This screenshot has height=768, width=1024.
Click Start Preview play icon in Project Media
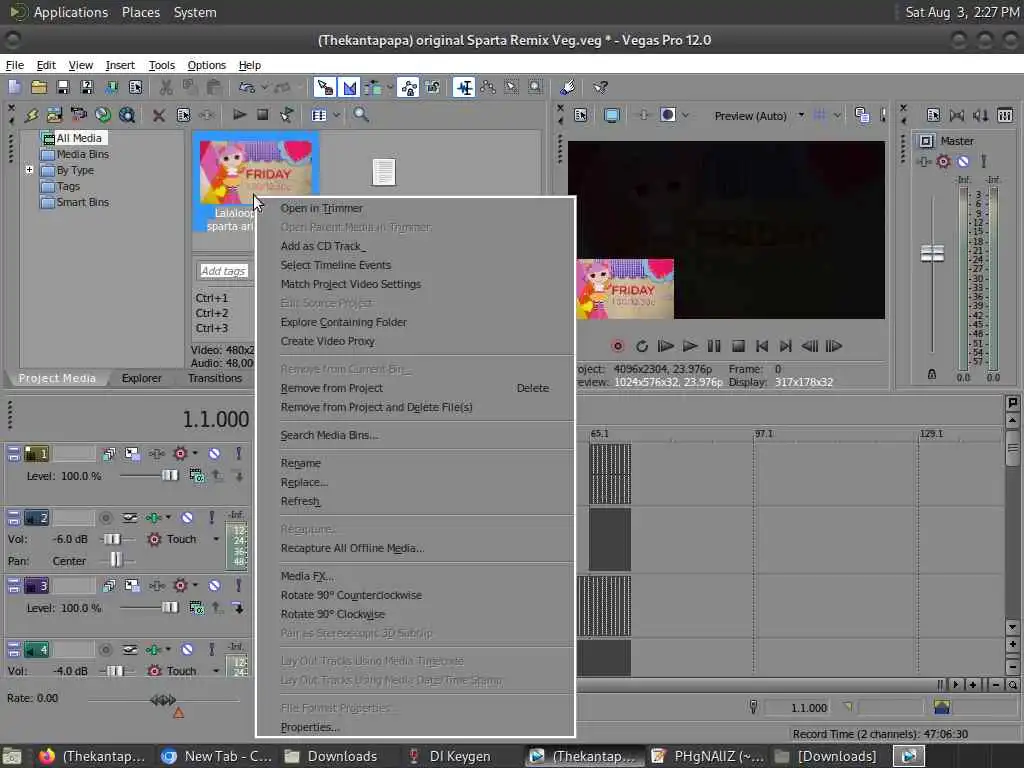(239, 115)
